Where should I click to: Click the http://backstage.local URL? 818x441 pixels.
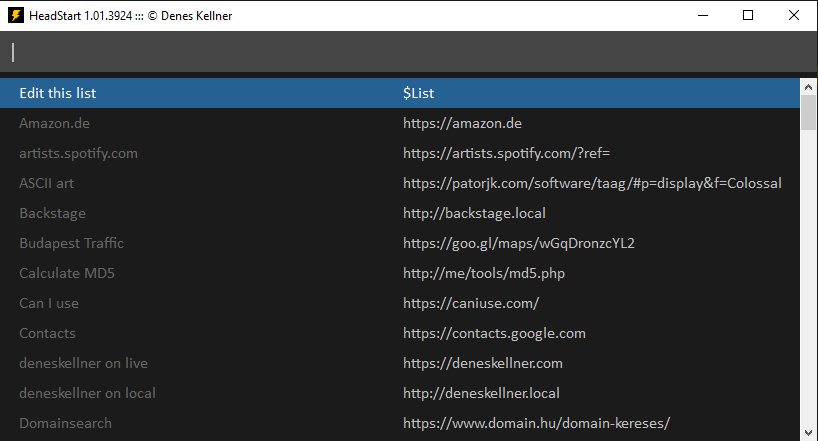pyautogui.click(x=474, y=213)
